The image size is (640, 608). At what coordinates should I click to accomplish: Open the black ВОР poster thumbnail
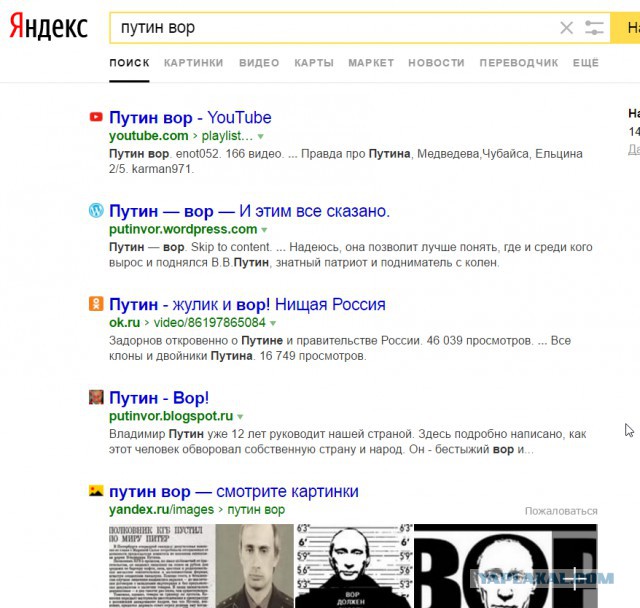tap(506, 566)
